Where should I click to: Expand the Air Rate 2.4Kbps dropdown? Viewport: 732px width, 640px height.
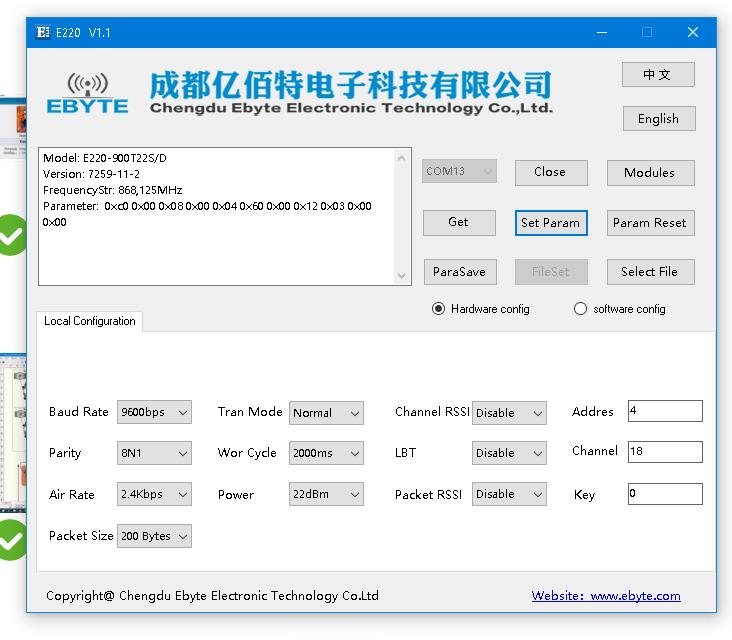(x=154, y=494)
